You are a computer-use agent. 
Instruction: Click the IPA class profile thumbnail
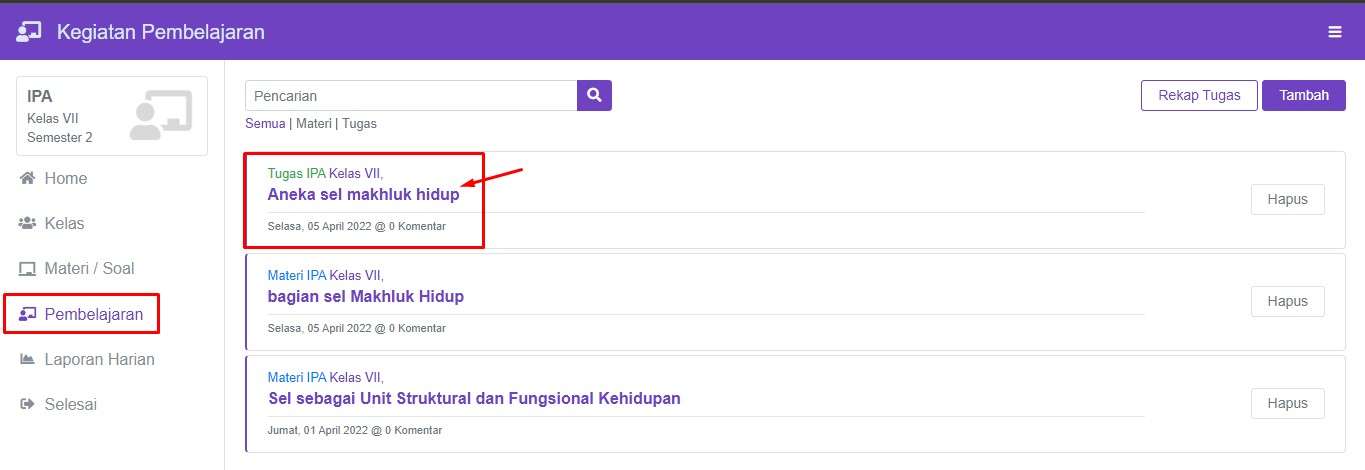(160, 115)
